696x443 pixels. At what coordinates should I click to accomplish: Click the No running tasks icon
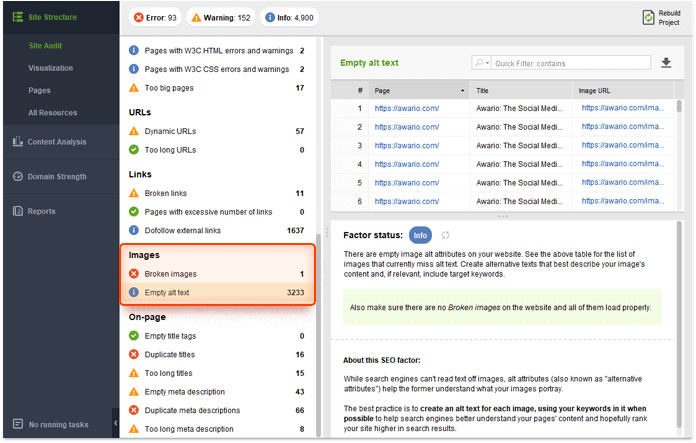point(18,424)
